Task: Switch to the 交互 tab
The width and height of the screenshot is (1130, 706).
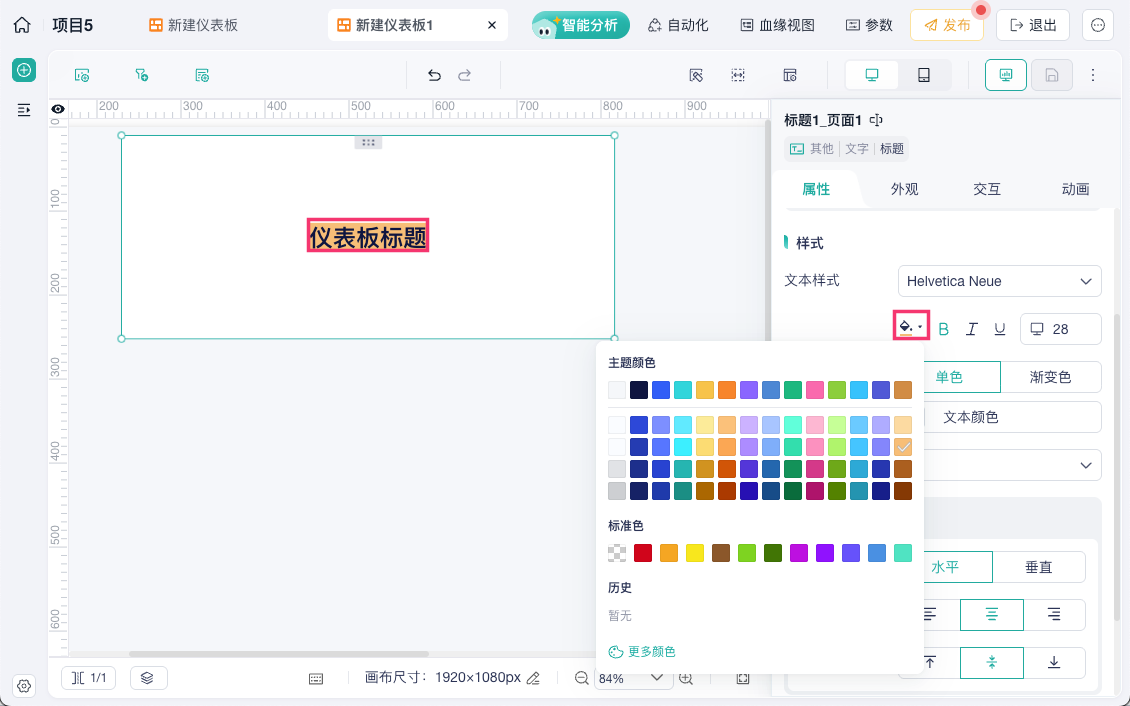Action: point(987,189)
